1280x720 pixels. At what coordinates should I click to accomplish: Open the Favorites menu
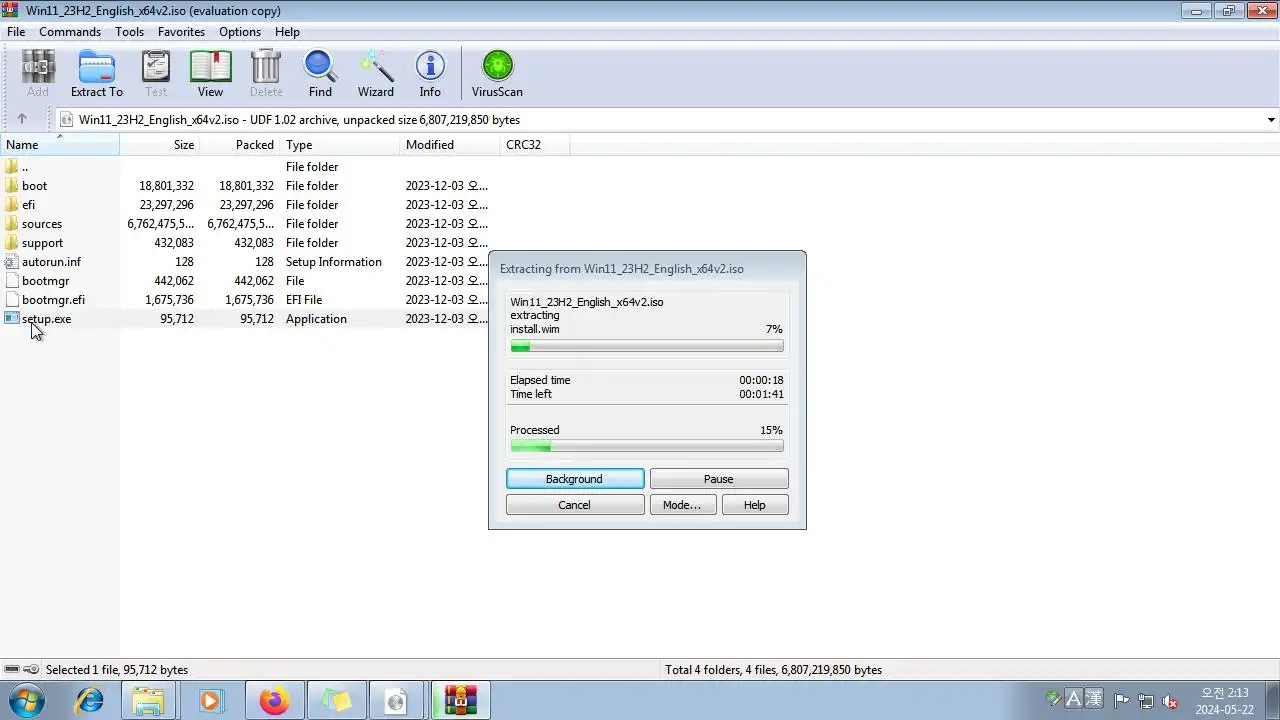(181, 31)
